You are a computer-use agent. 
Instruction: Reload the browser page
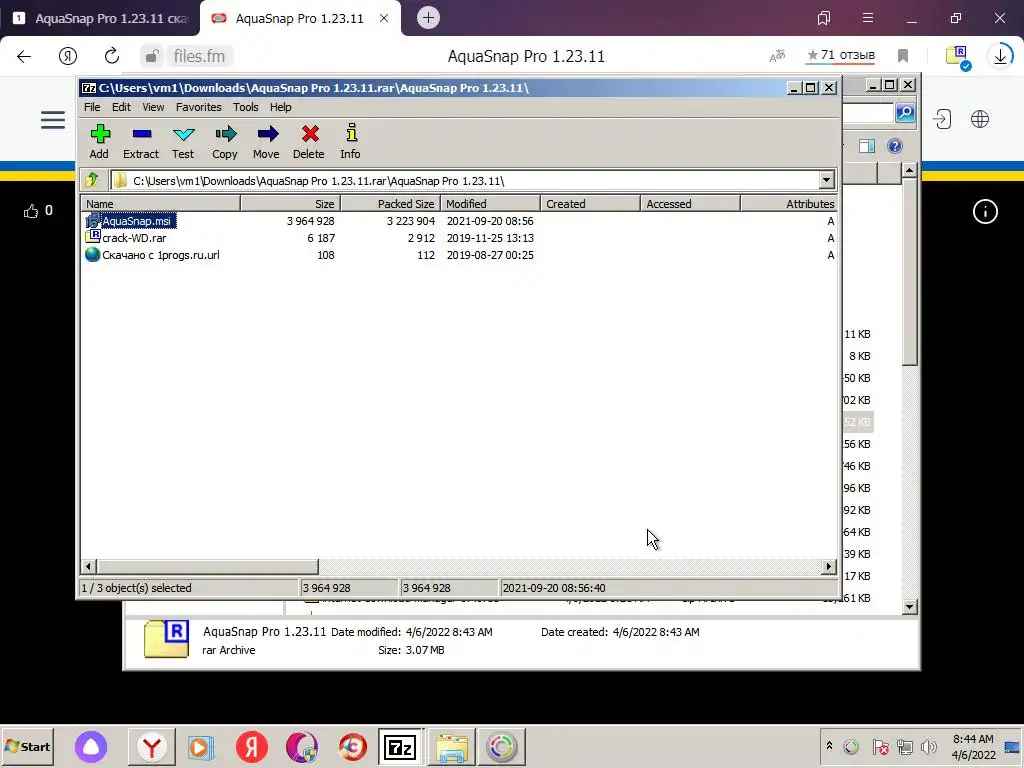point(112,56)
